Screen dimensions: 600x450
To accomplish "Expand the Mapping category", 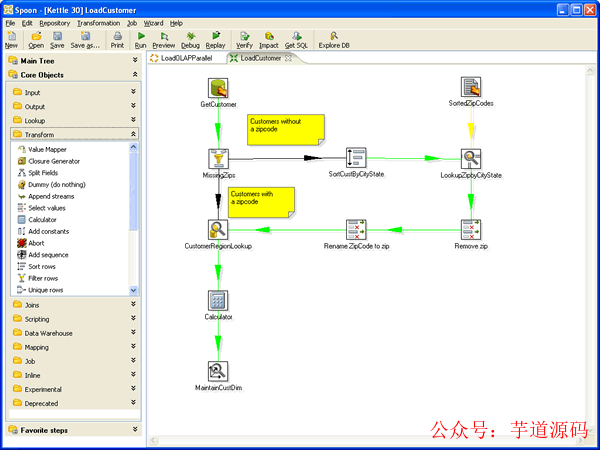I will tap(133, 347).
